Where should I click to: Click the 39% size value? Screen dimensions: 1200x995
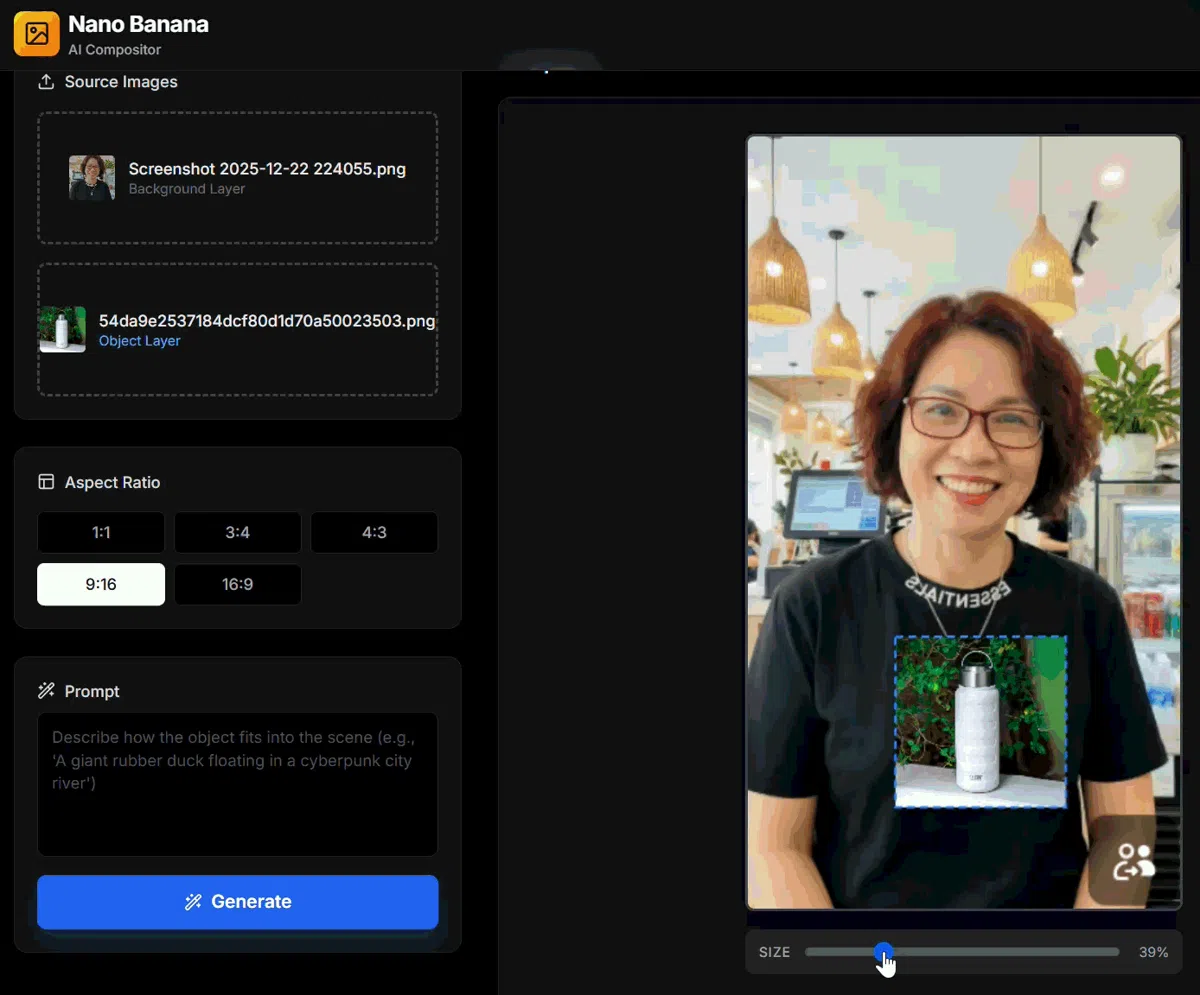point(1153,952)
